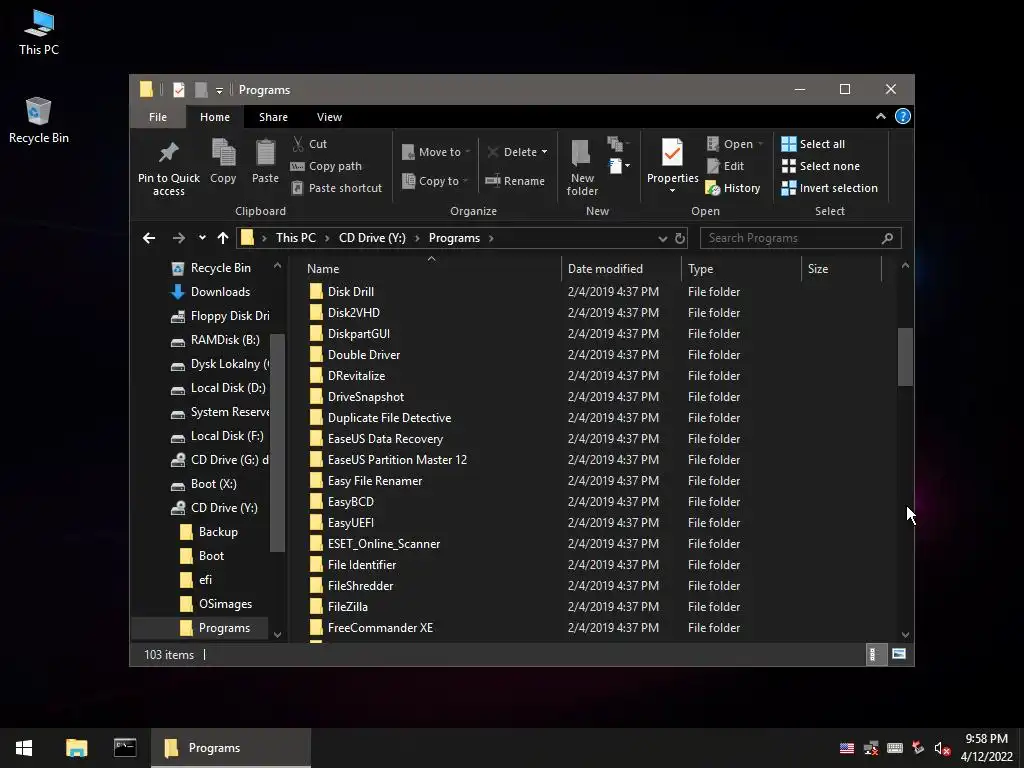Expand Move to dropdown
The width and height of the screenshot is (1024, 768).
point(468,152)
